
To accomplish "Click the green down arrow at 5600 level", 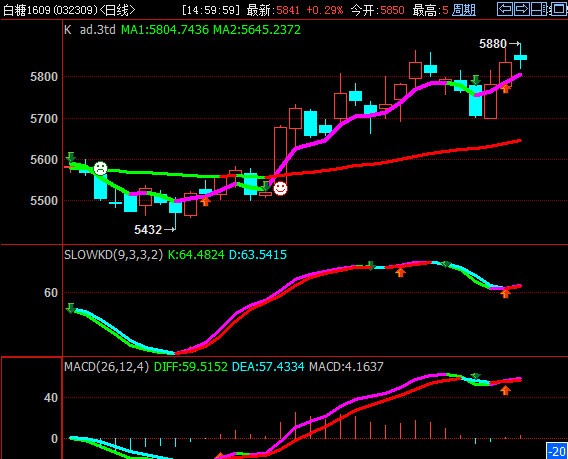I will [x=71, y=157].
